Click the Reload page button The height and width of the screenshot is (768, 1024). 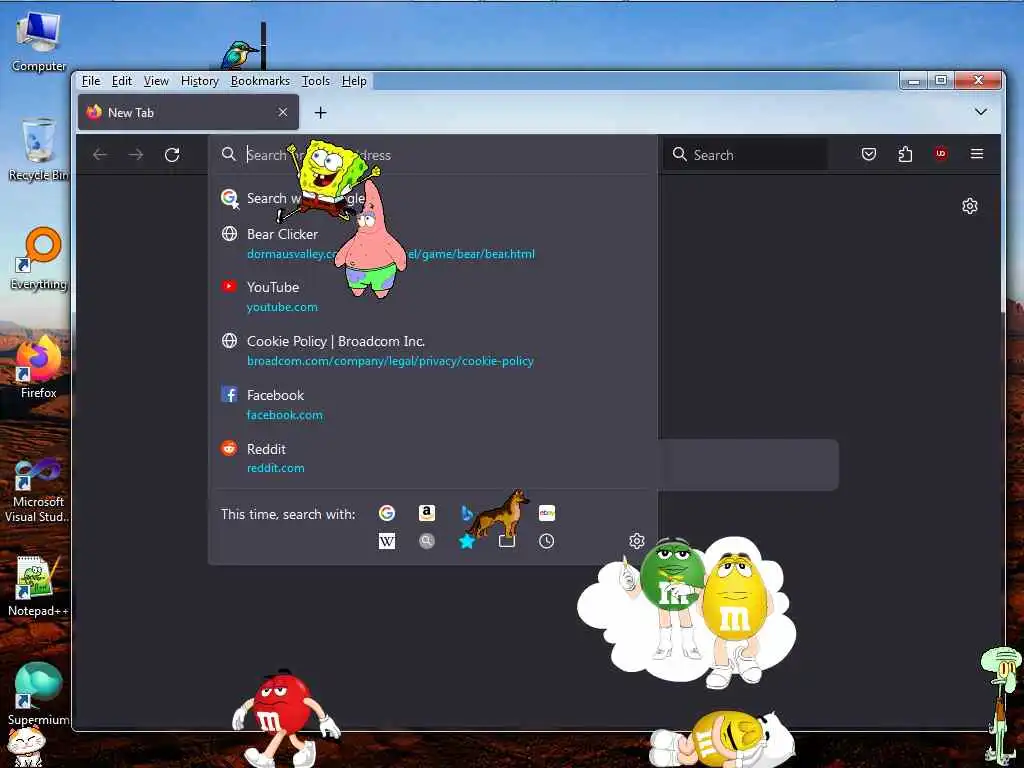point(172,155)
